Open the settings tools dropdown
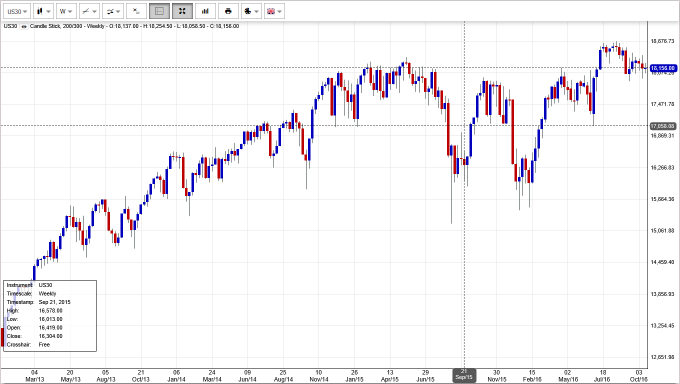 coord(252,11)
